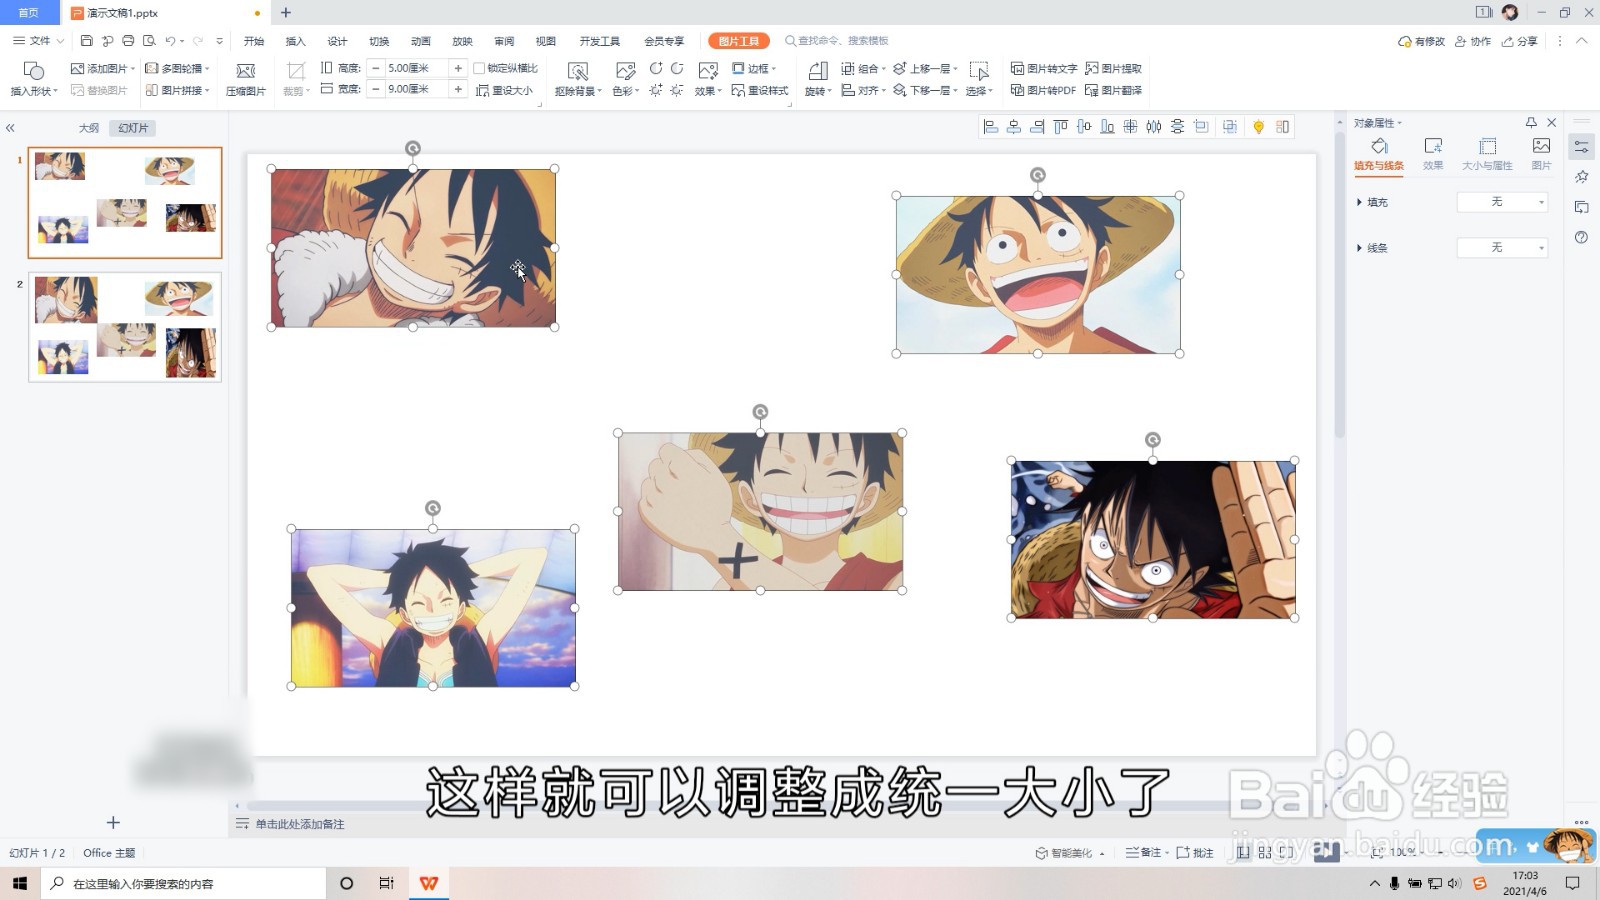Open the 添加图片 add picture dropdown
The height and width of the screenshot is (900, 1600).
[103, 69]
